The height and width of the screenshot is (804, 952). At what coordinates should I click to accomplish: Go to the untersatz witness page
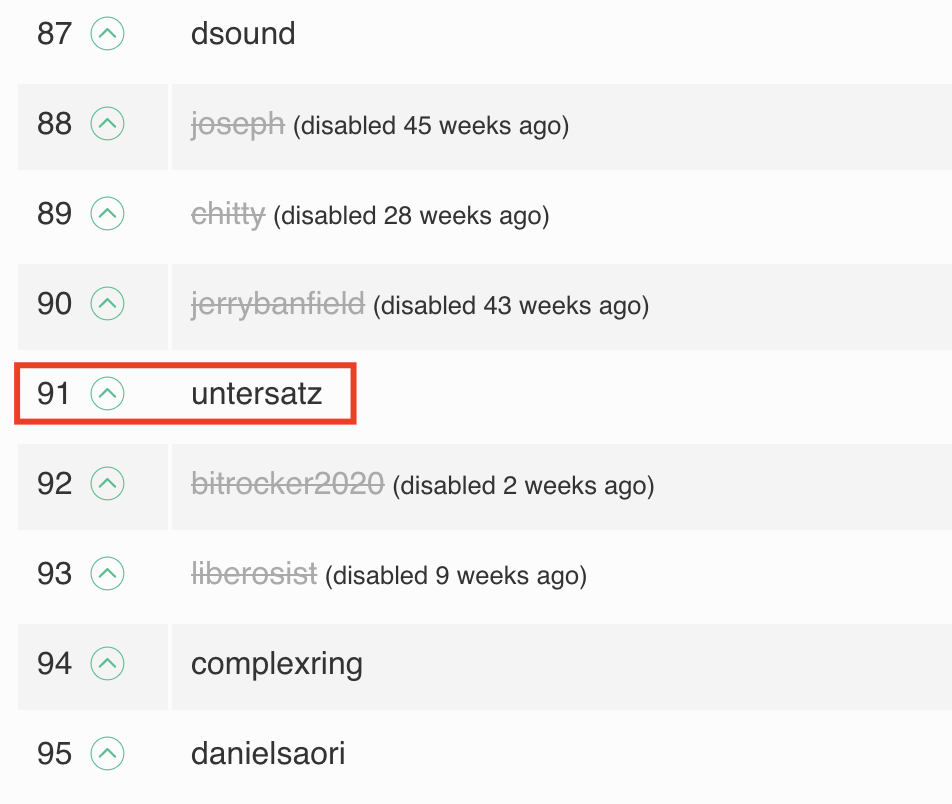[x=257, y=395]
